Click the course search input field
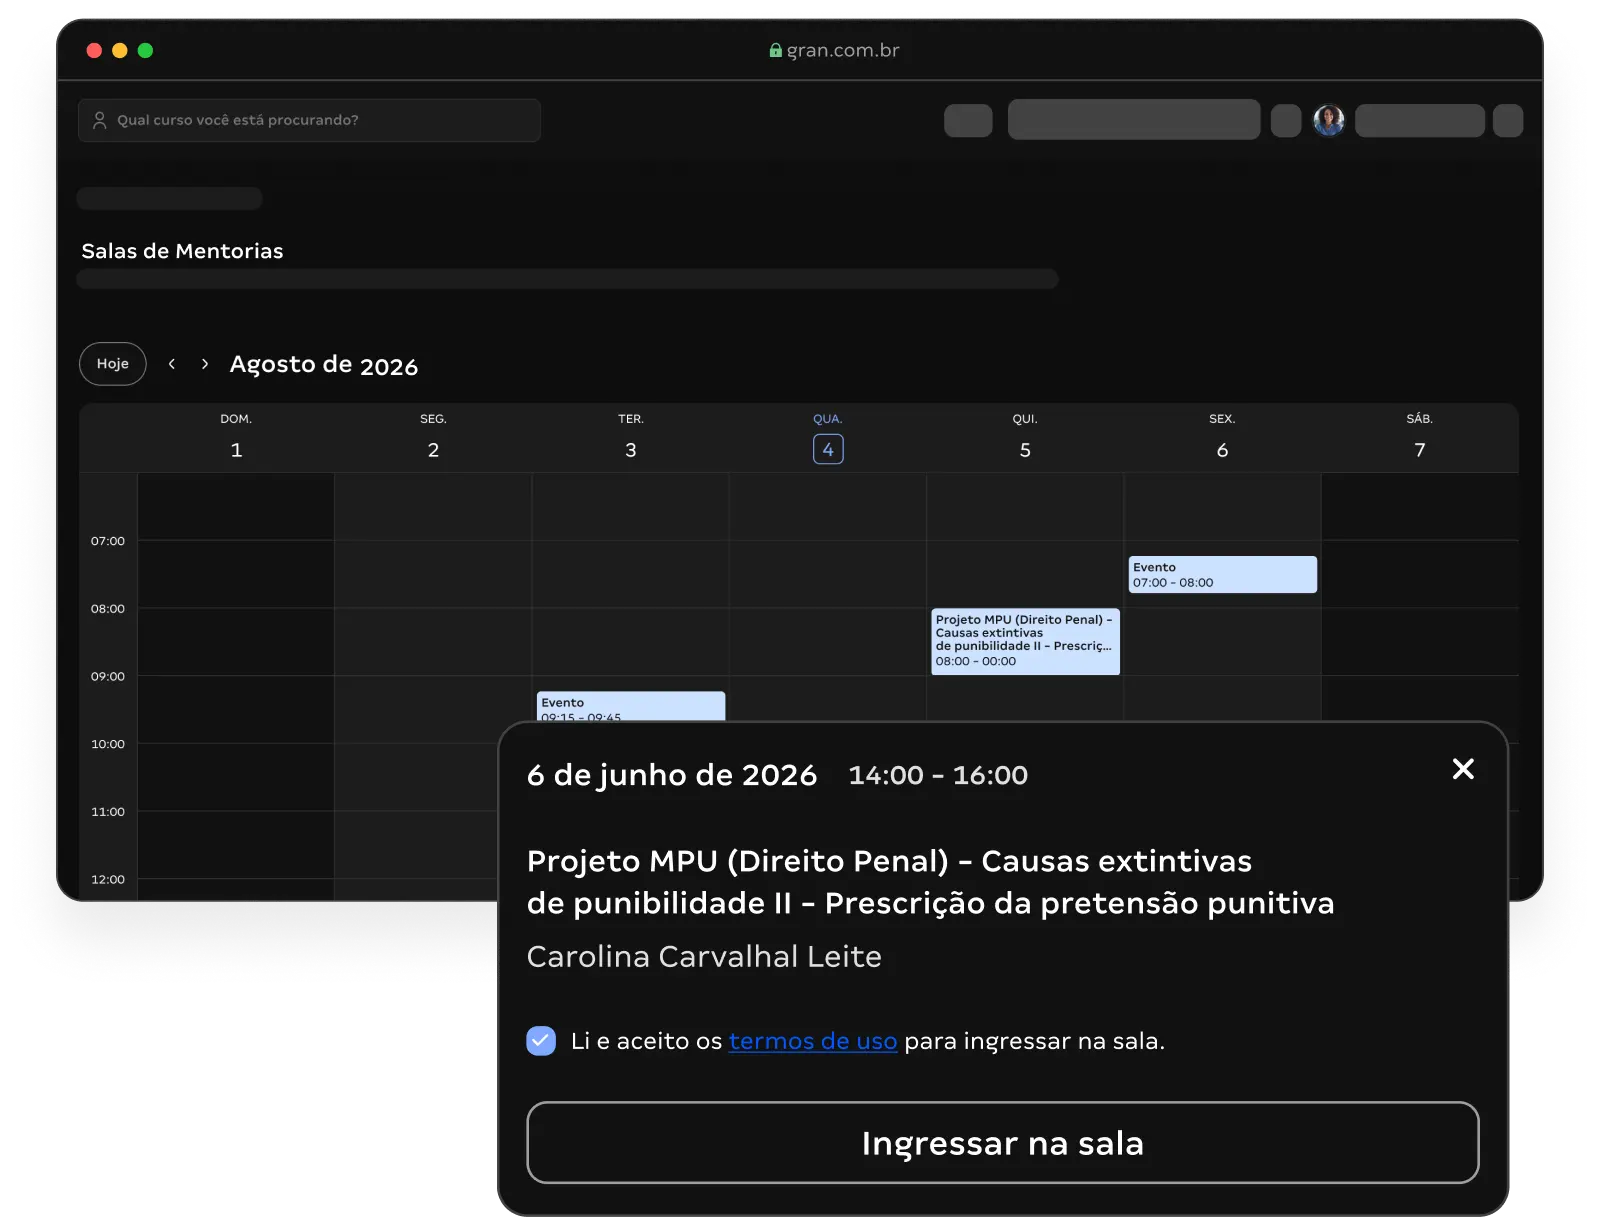 (x=310, y=120)
